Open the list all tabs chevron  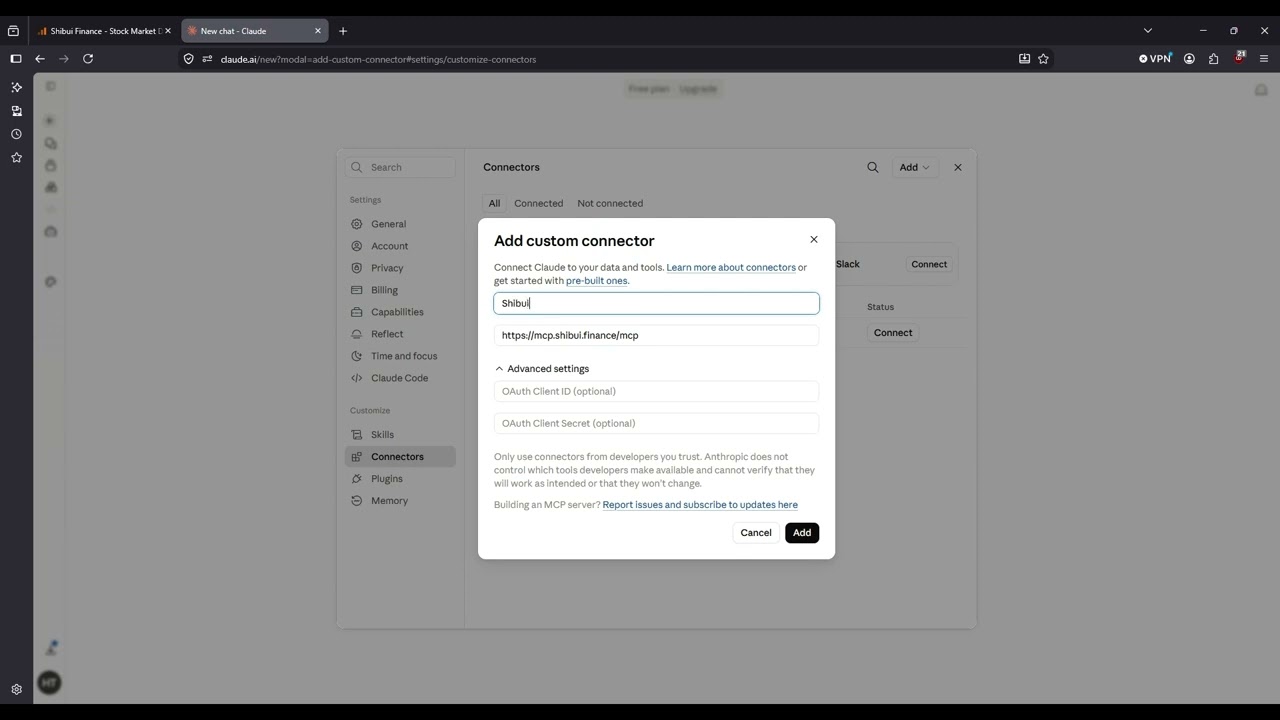(x=1148, y=31)
